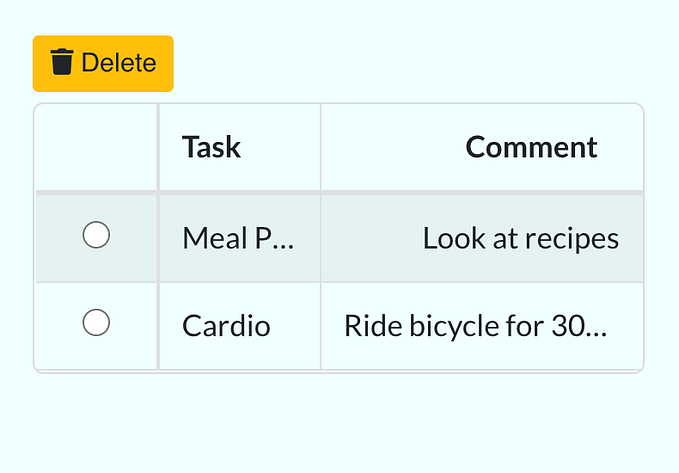Image resolution: width=679 pixels, height=473 pixels.
Task: Click divider between blank header and Task header
Action: click(158, 147)
